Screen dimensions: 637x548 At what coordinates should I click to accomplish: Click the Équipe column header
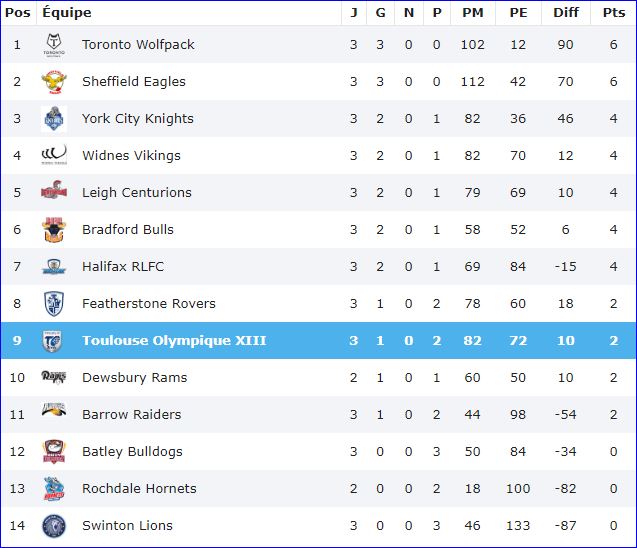pyautogui.click(x=67, y=13)
